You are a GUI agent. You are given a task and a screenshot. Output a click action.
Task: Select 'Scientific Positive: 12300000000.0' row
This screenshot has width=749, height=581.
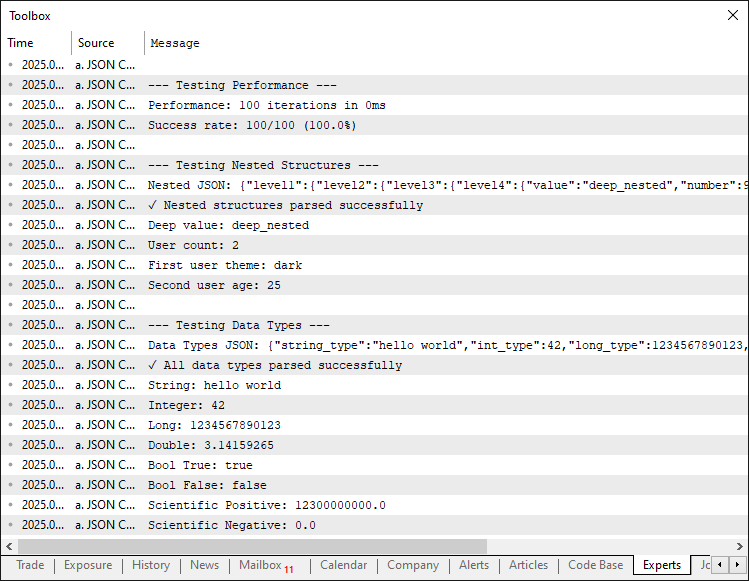(x=374, y=505)
